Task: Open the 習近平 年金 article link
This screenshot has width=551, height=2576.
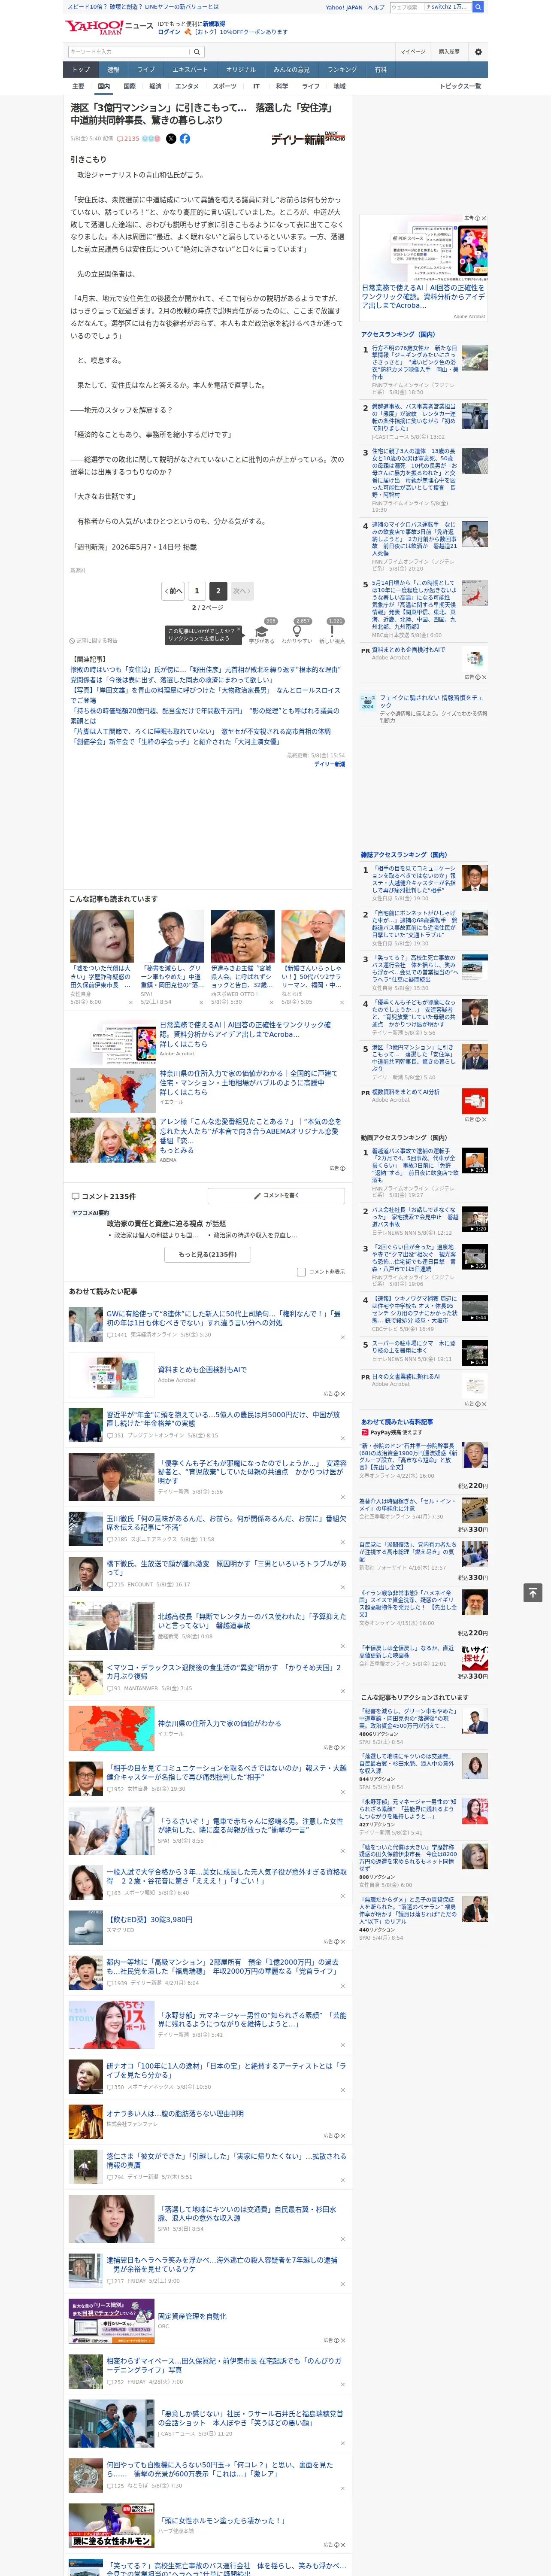Action: pyautogui.click(x=223, y=1419)
